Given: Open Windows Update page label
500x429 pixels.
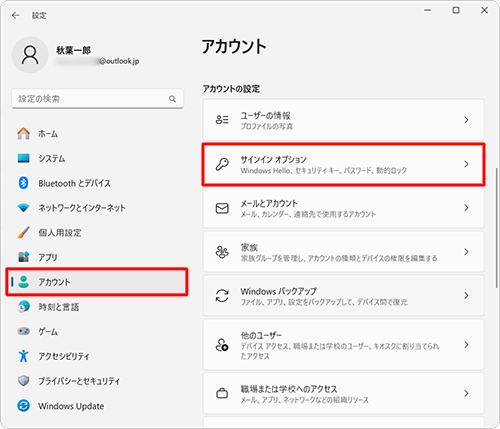Looking at the screenshot, I should coord(71,406).
